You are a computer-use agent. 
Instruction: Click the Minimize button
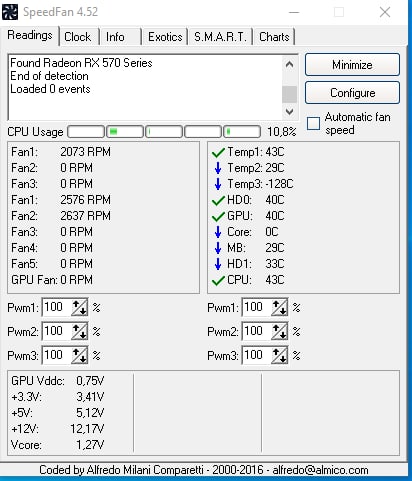[352, 65]
